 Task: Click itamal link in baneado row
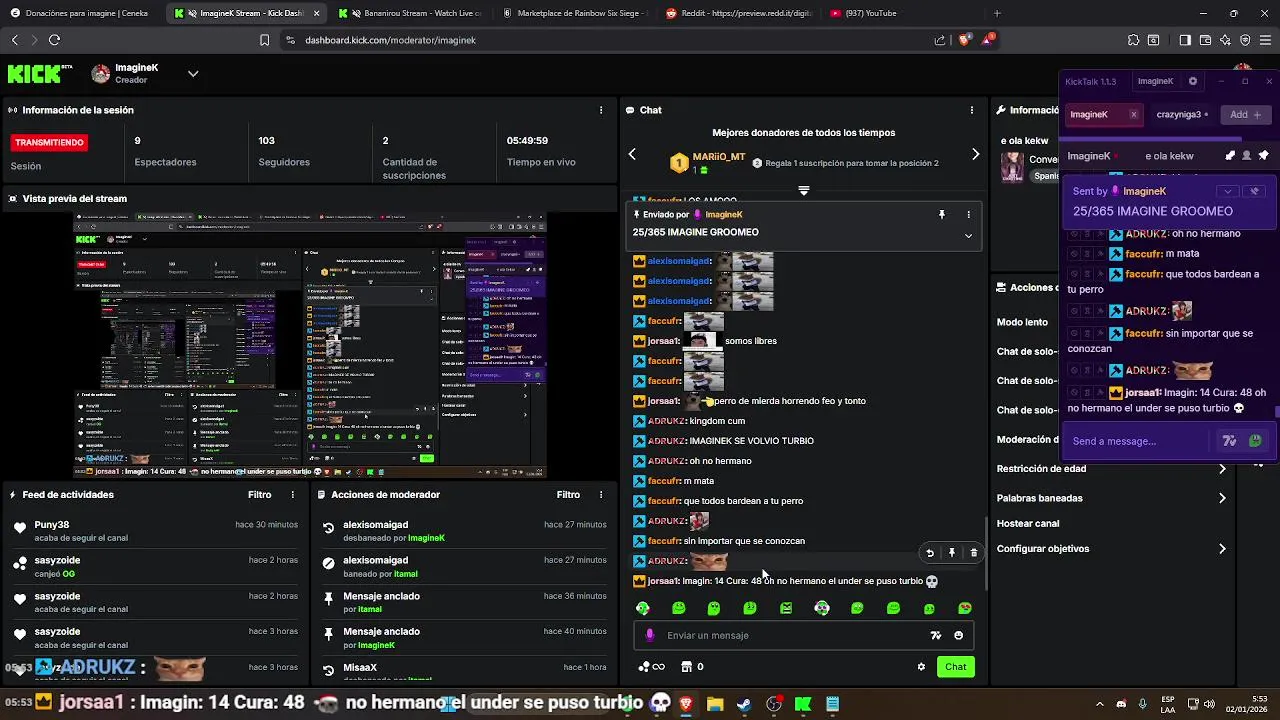(405, 574)
